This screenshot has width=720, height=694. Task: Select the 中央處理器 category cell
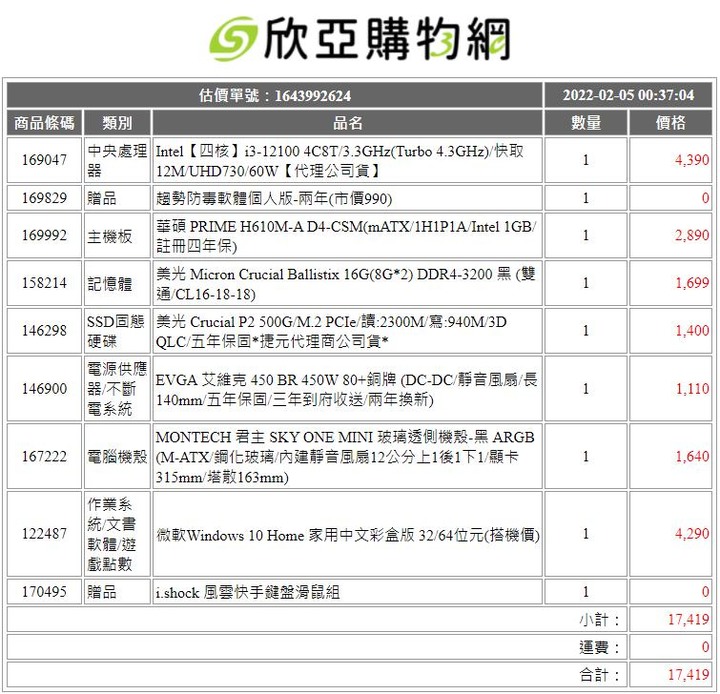pos(117,160)
